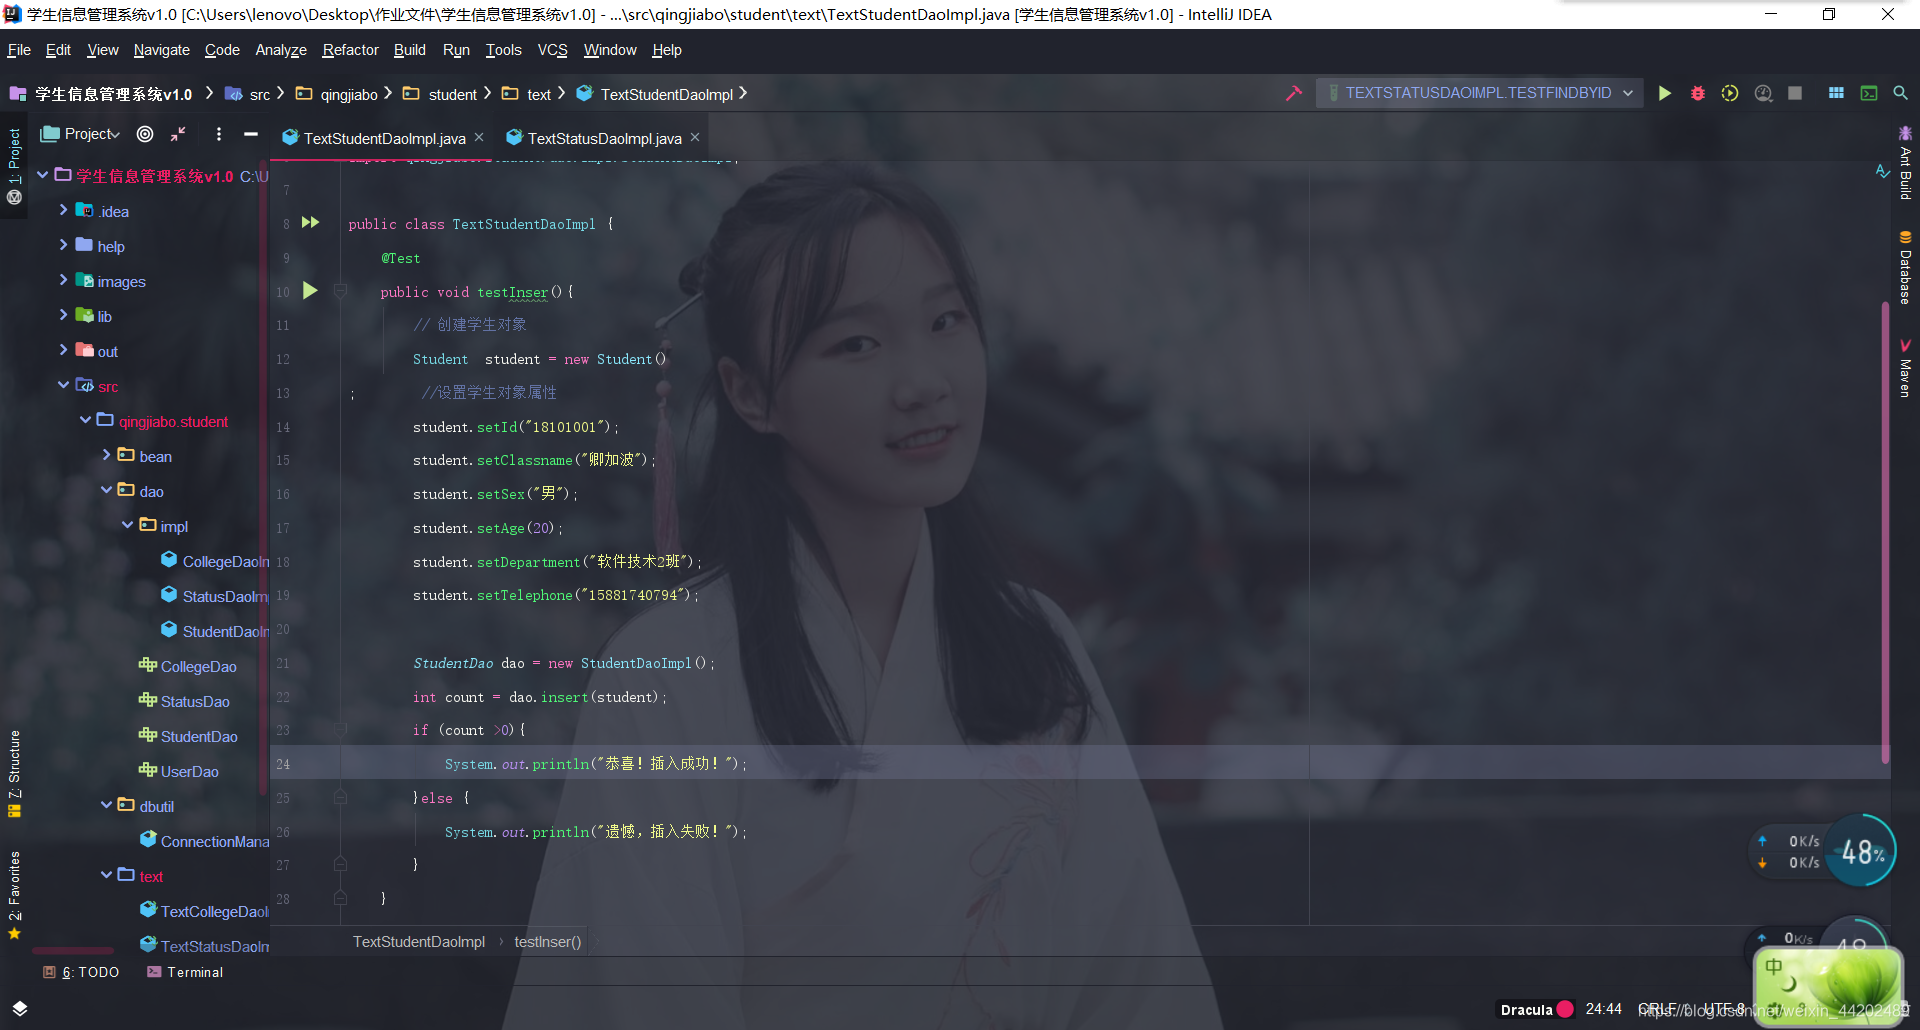Screen dimensions: 1920x1030
Task: Expand the lib folder
Action: (x=63, y=315)
